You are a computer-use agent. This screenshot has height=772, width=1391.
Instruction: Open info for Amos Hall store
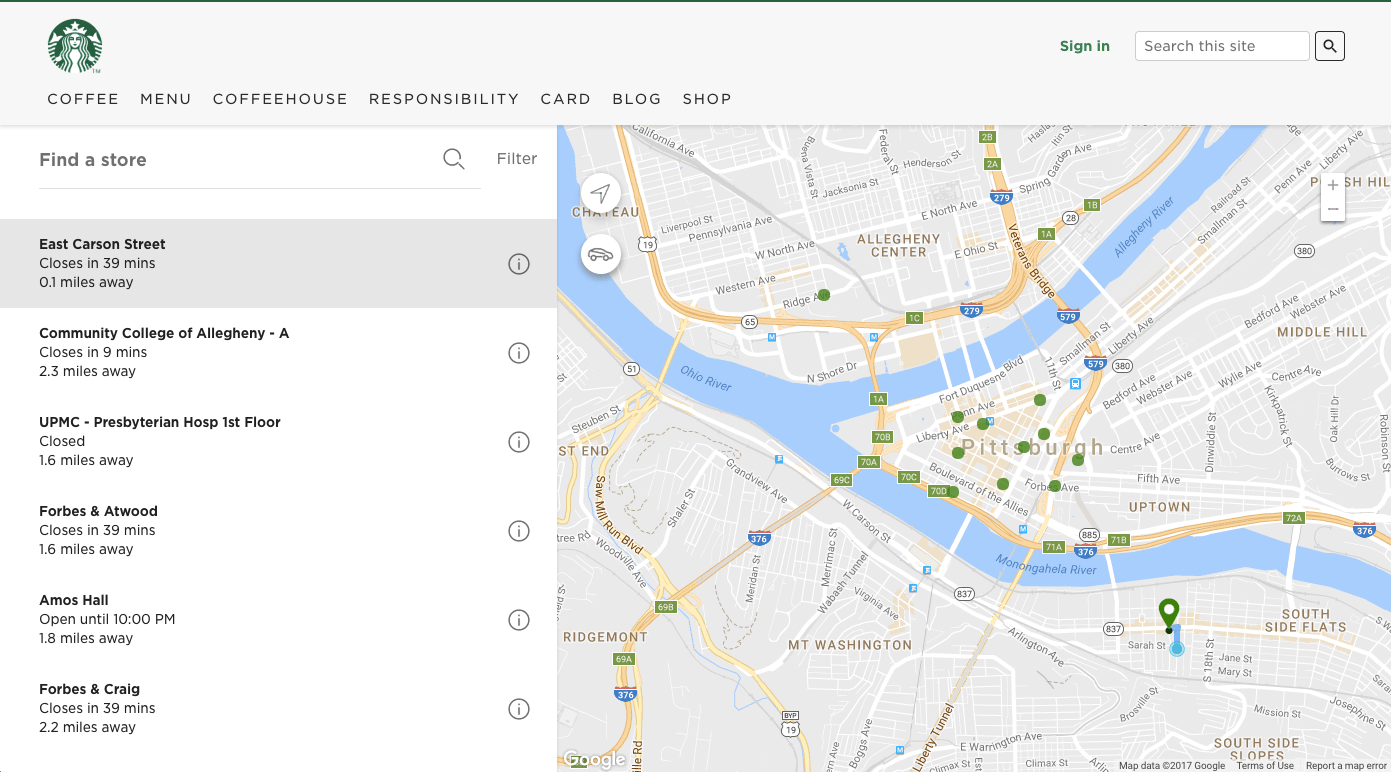(x=518, y=619)
